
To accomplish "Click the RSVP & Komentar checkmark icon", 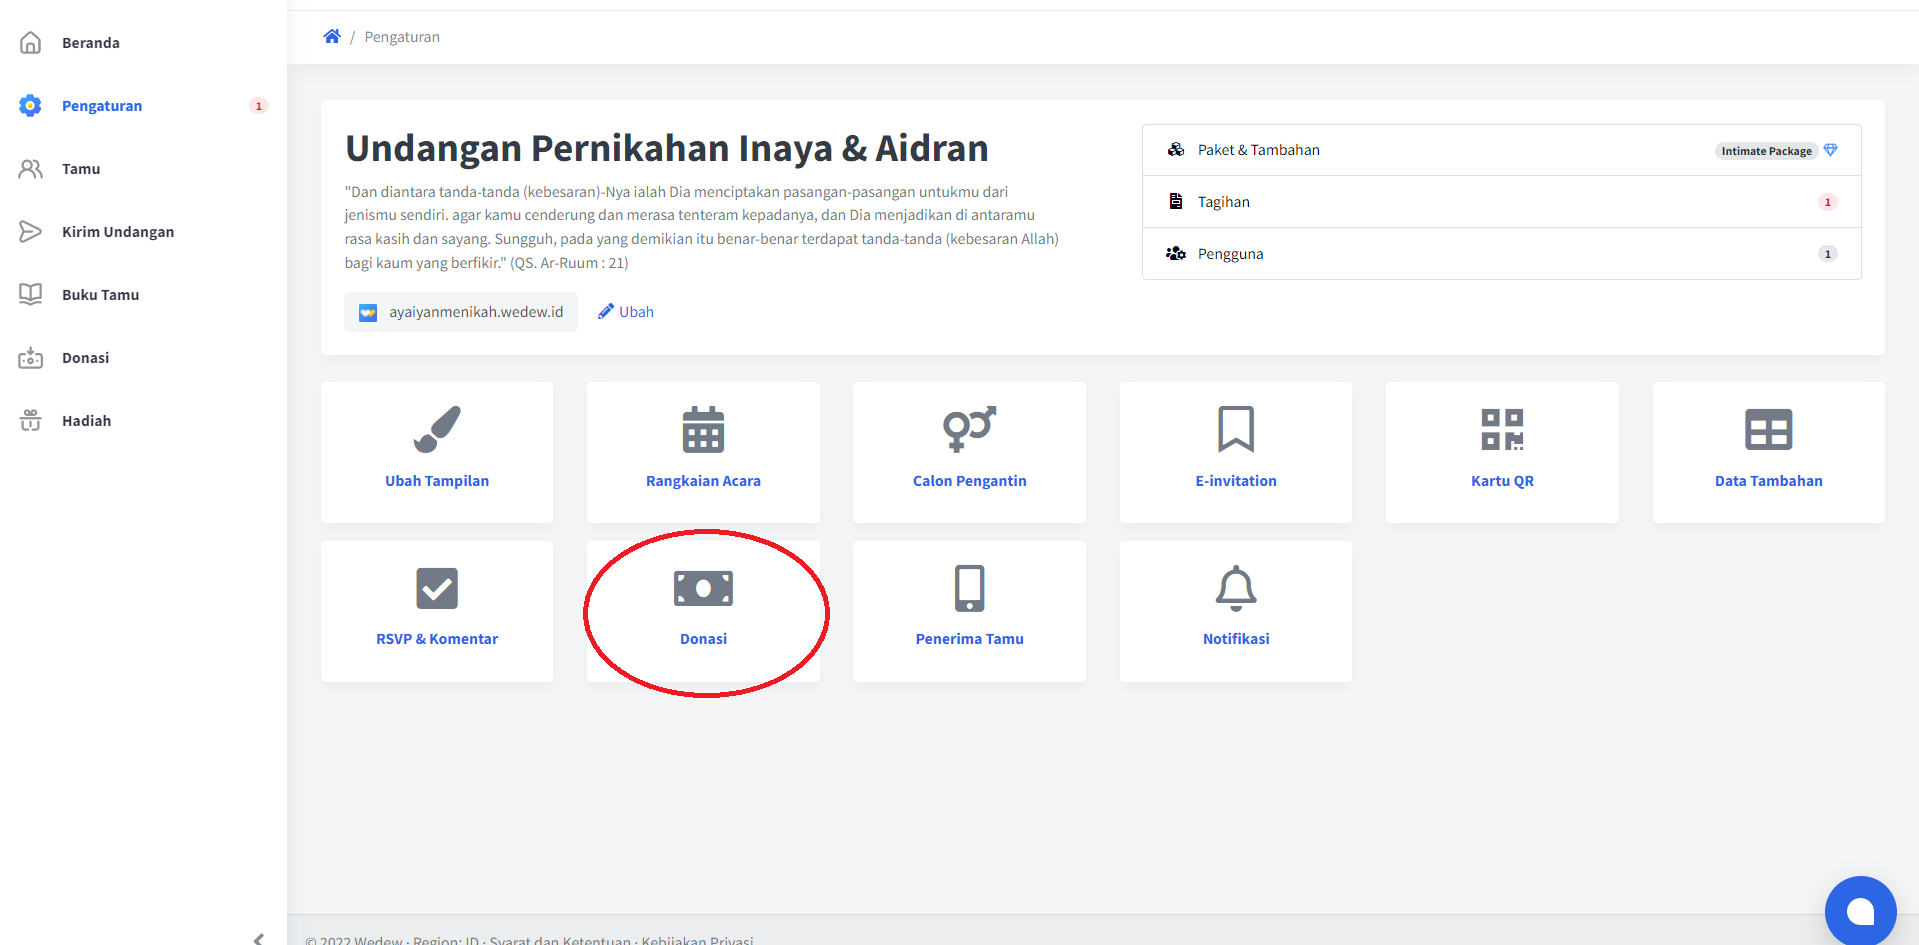I will (437, 588).
